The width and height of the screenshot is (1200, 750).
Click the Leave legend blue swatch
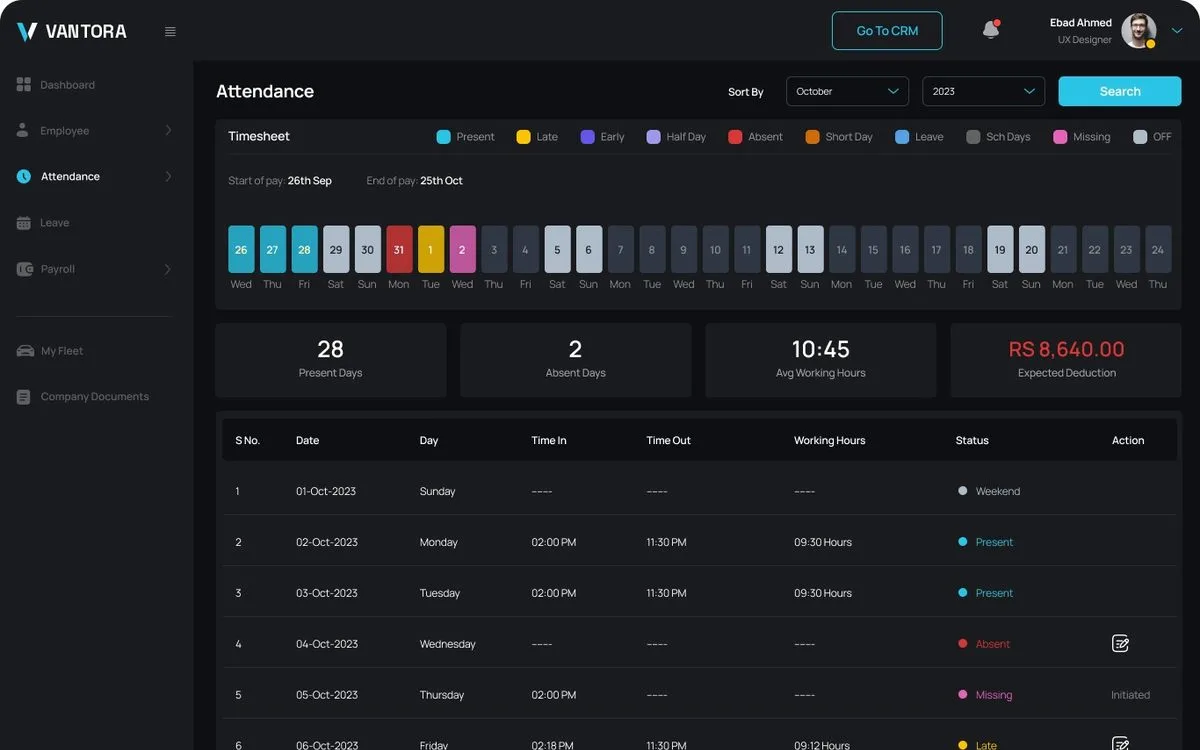902,137
